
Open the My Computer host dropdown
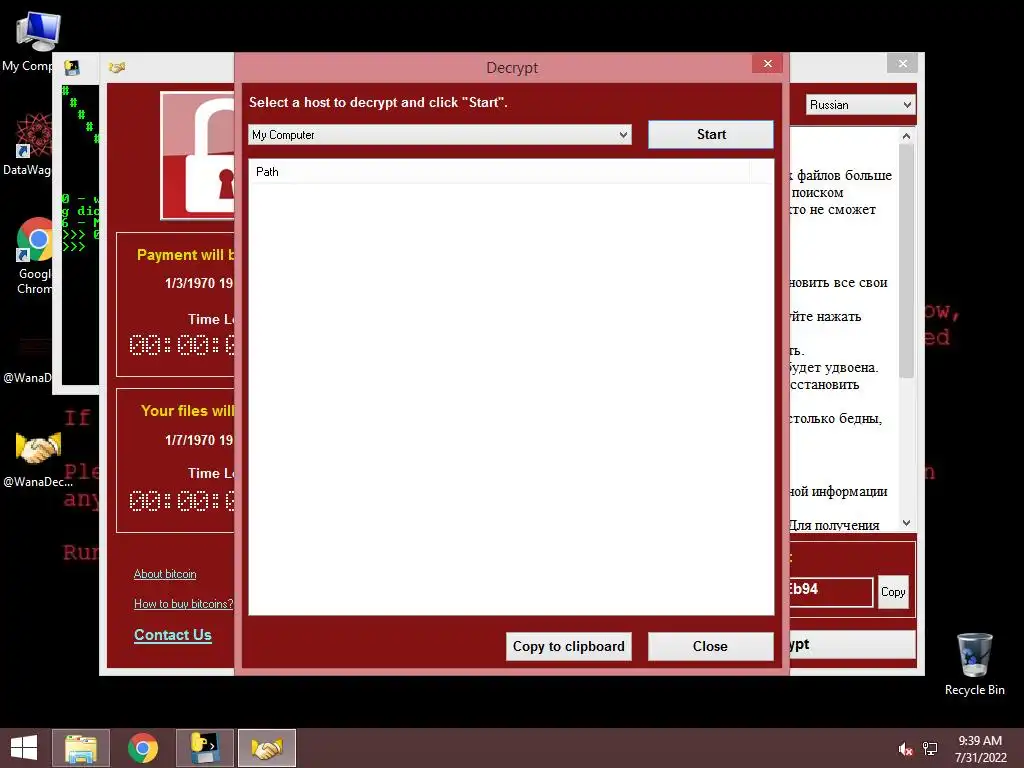pos(440,135)
